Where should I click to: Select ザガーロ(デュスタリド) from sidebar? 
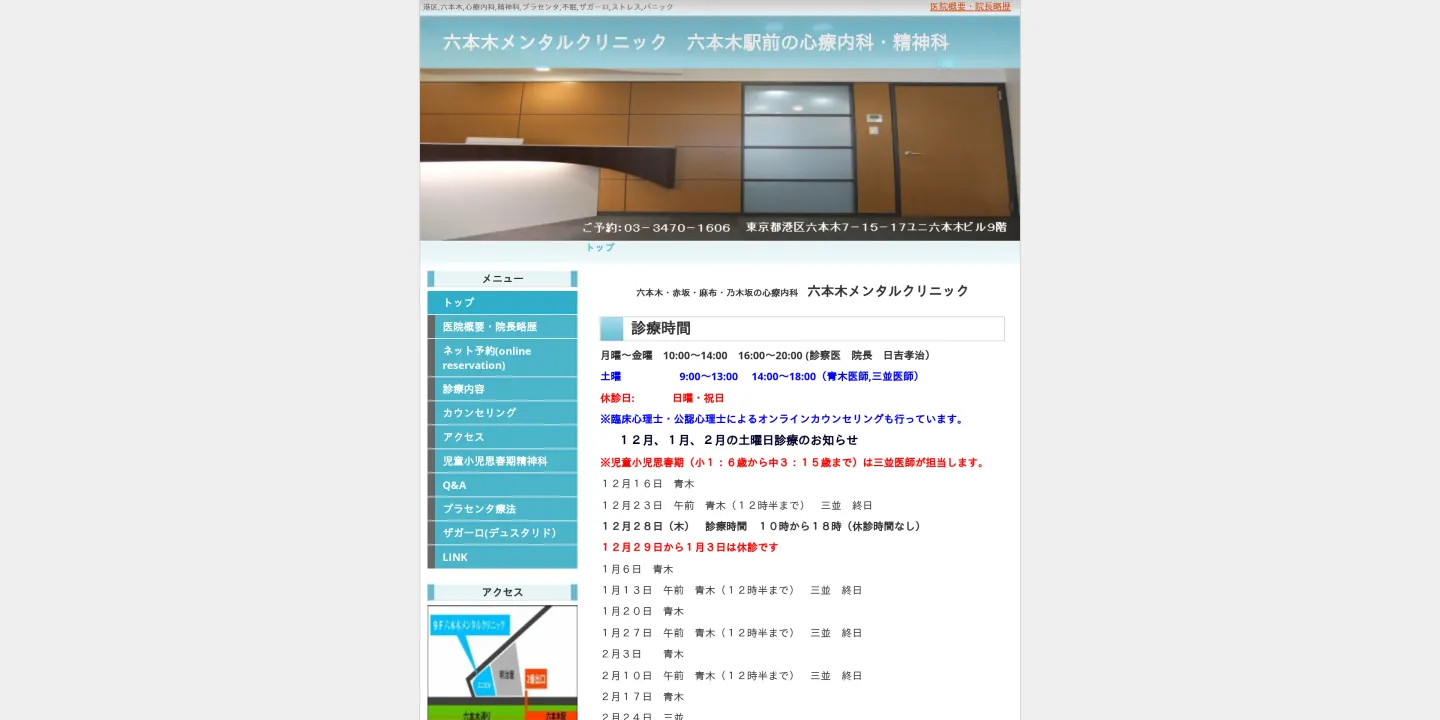[x=499, y=532]
